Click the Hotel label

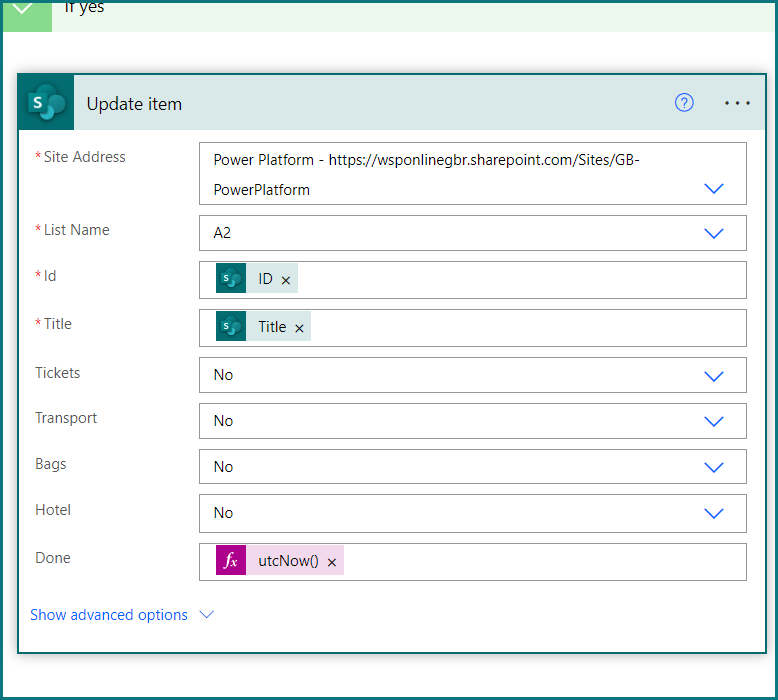(x=53, y=510)
